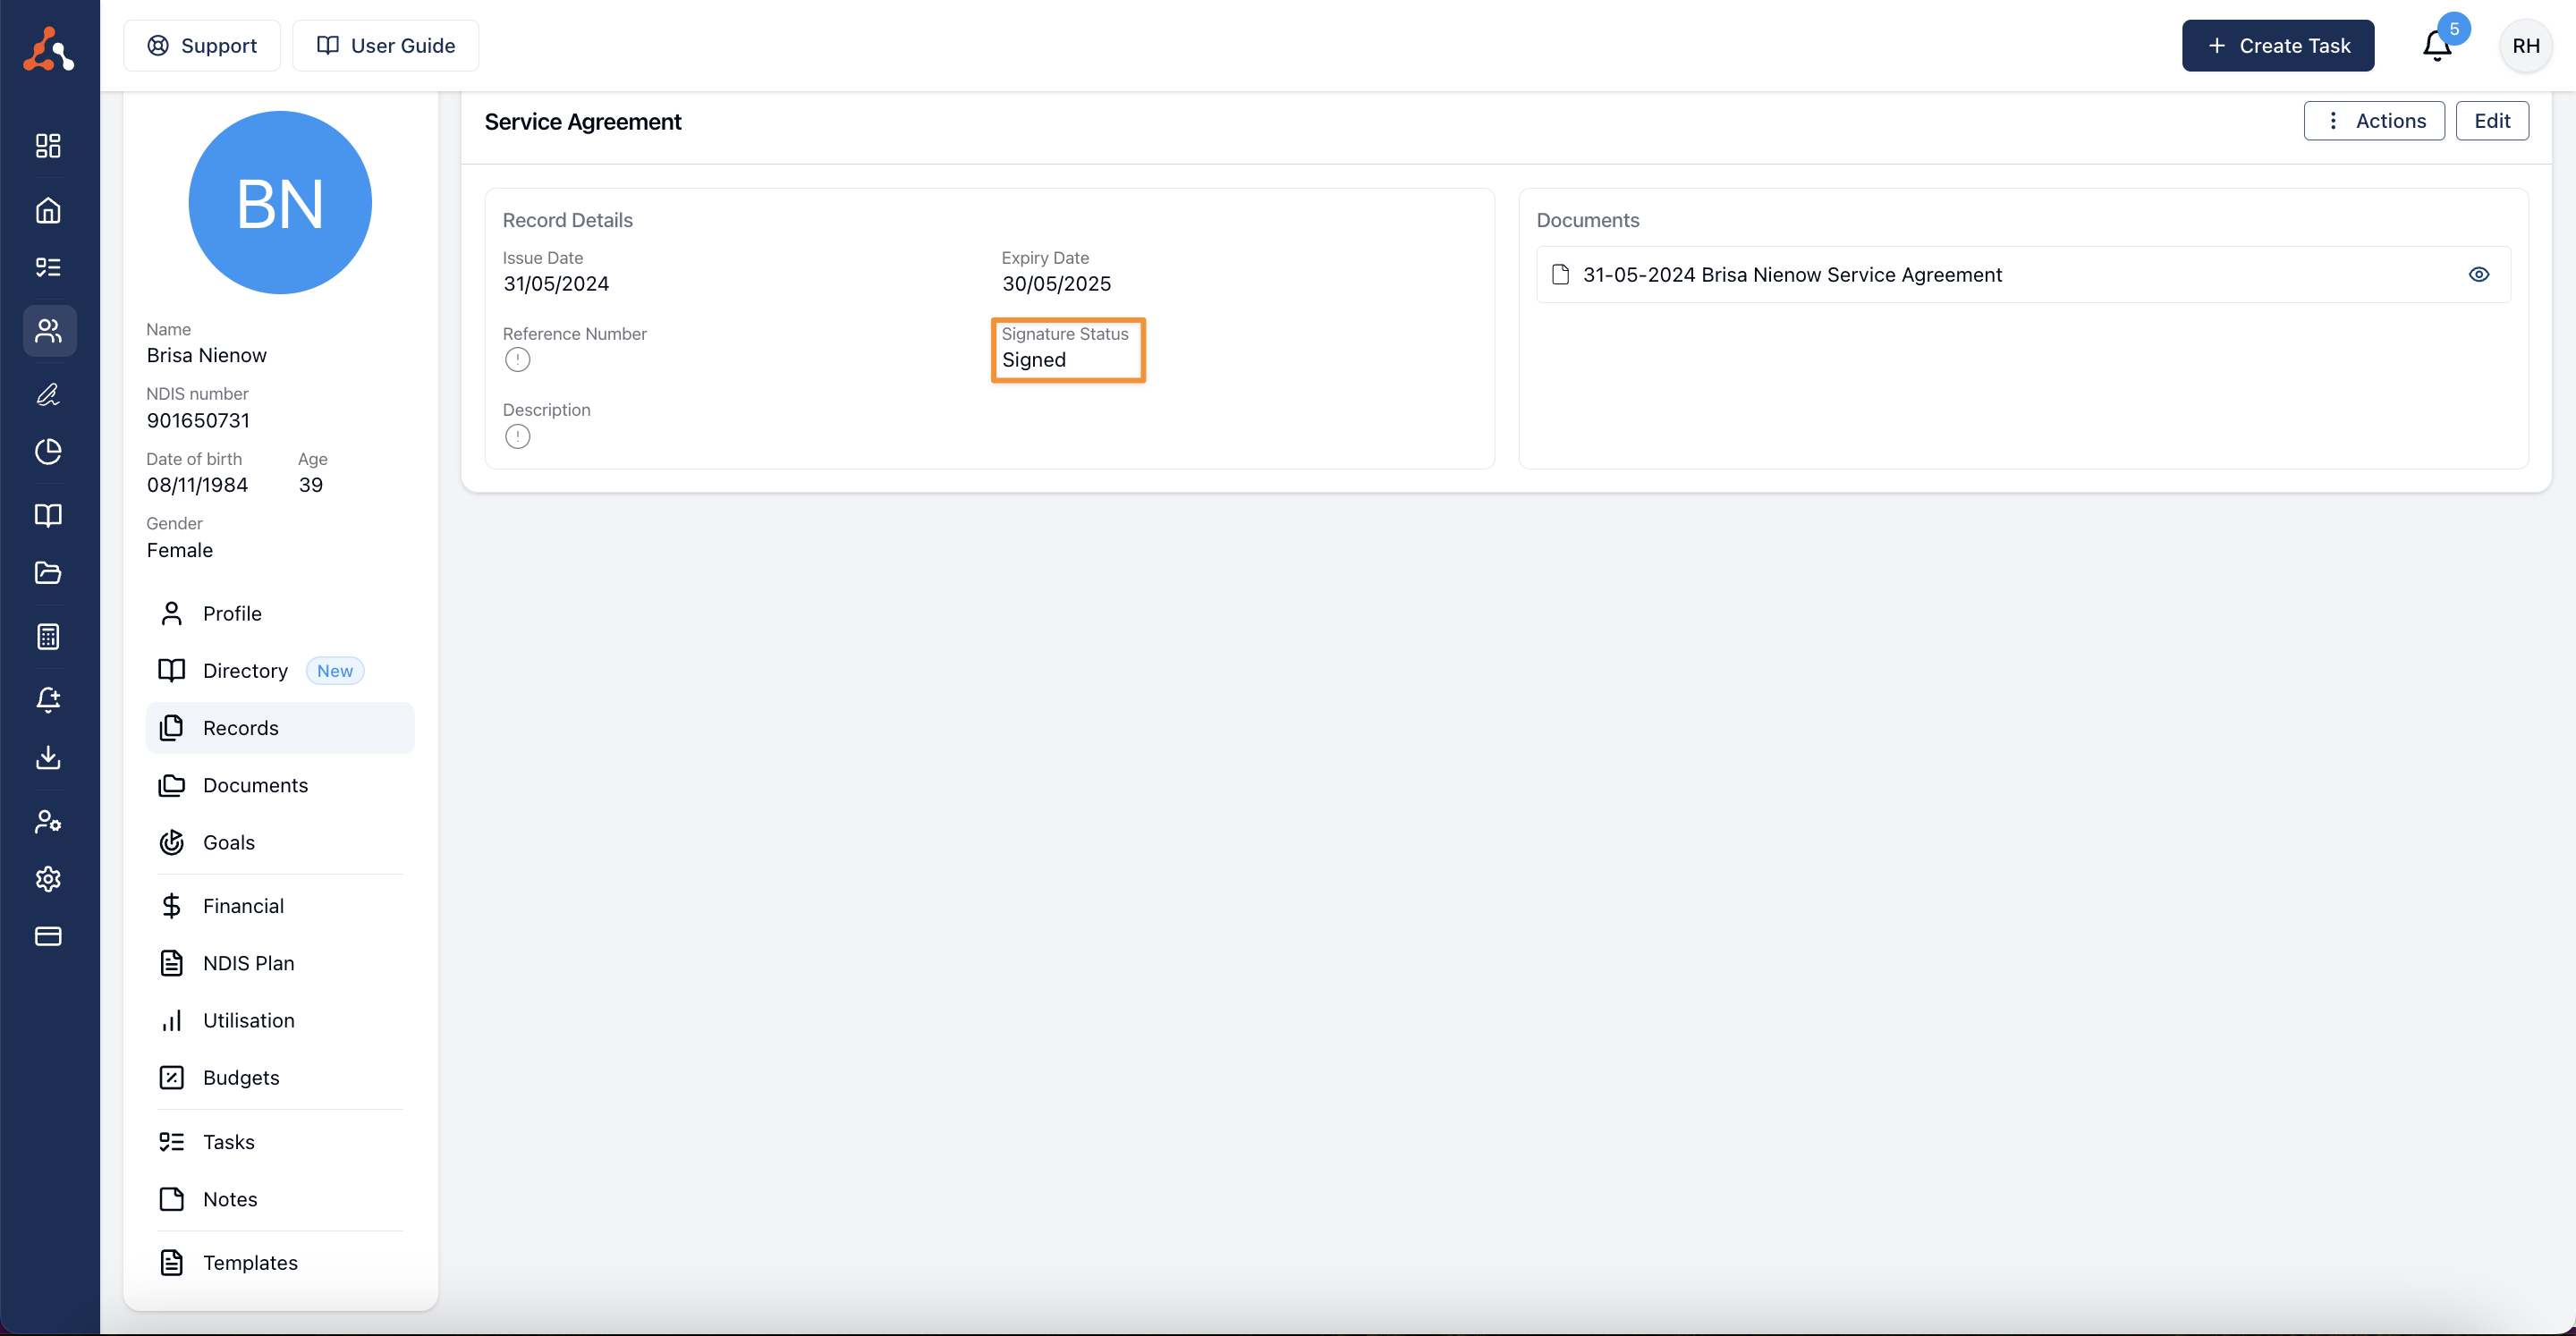Select Records in participant menu
2576x1336 pixels.
pyautogui.click(x=280, y=728)
